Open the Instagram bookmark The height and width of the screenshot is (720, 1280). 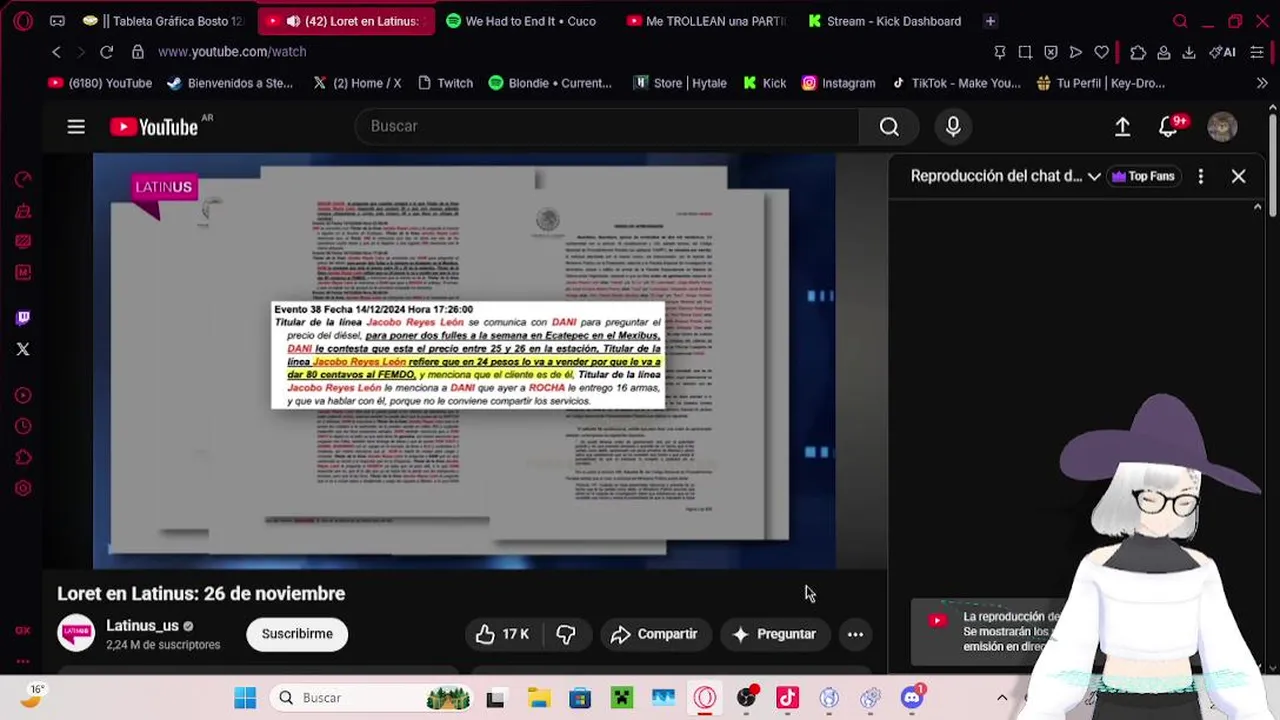click(x=838, y=83)
